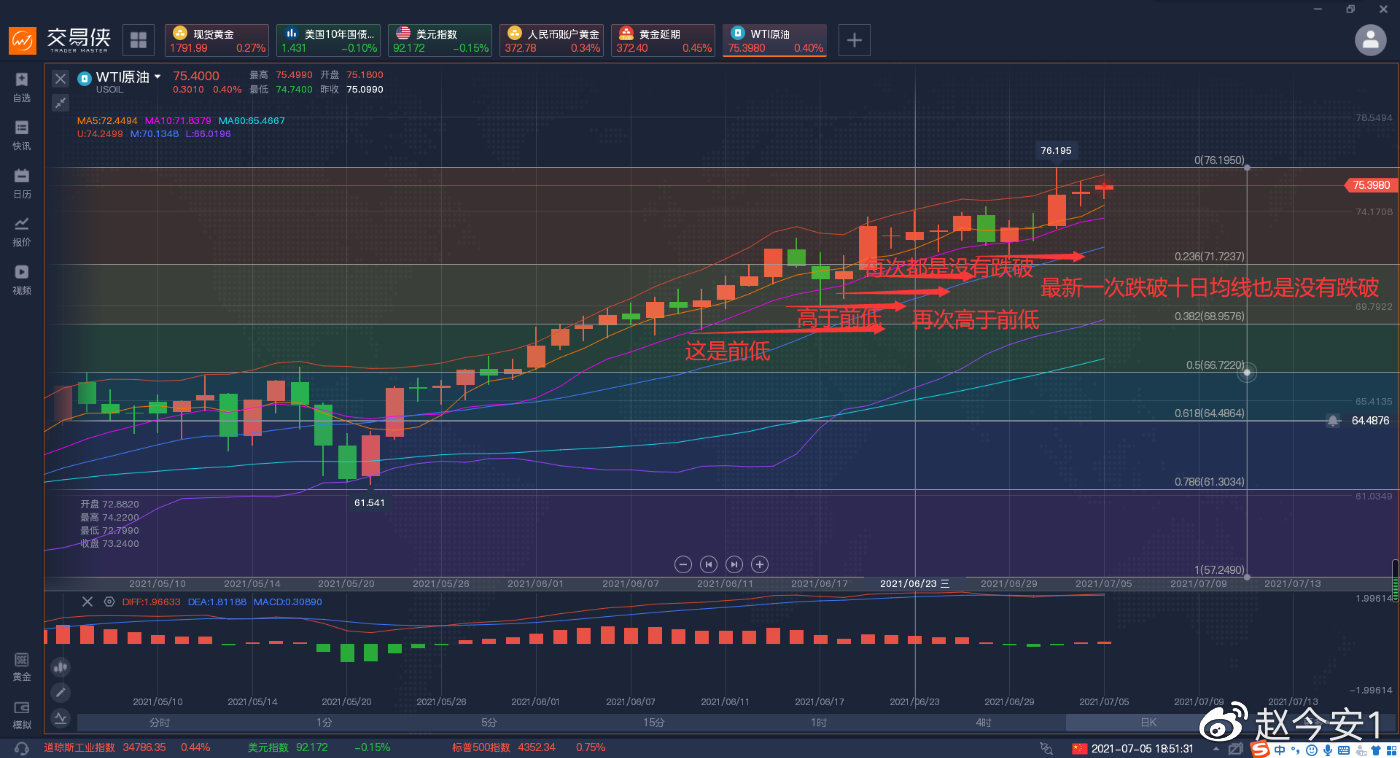This screenshot has width=1400, height=758.
Task: Open the 自选 watchlist sidebar section
Action: (21, 87)
